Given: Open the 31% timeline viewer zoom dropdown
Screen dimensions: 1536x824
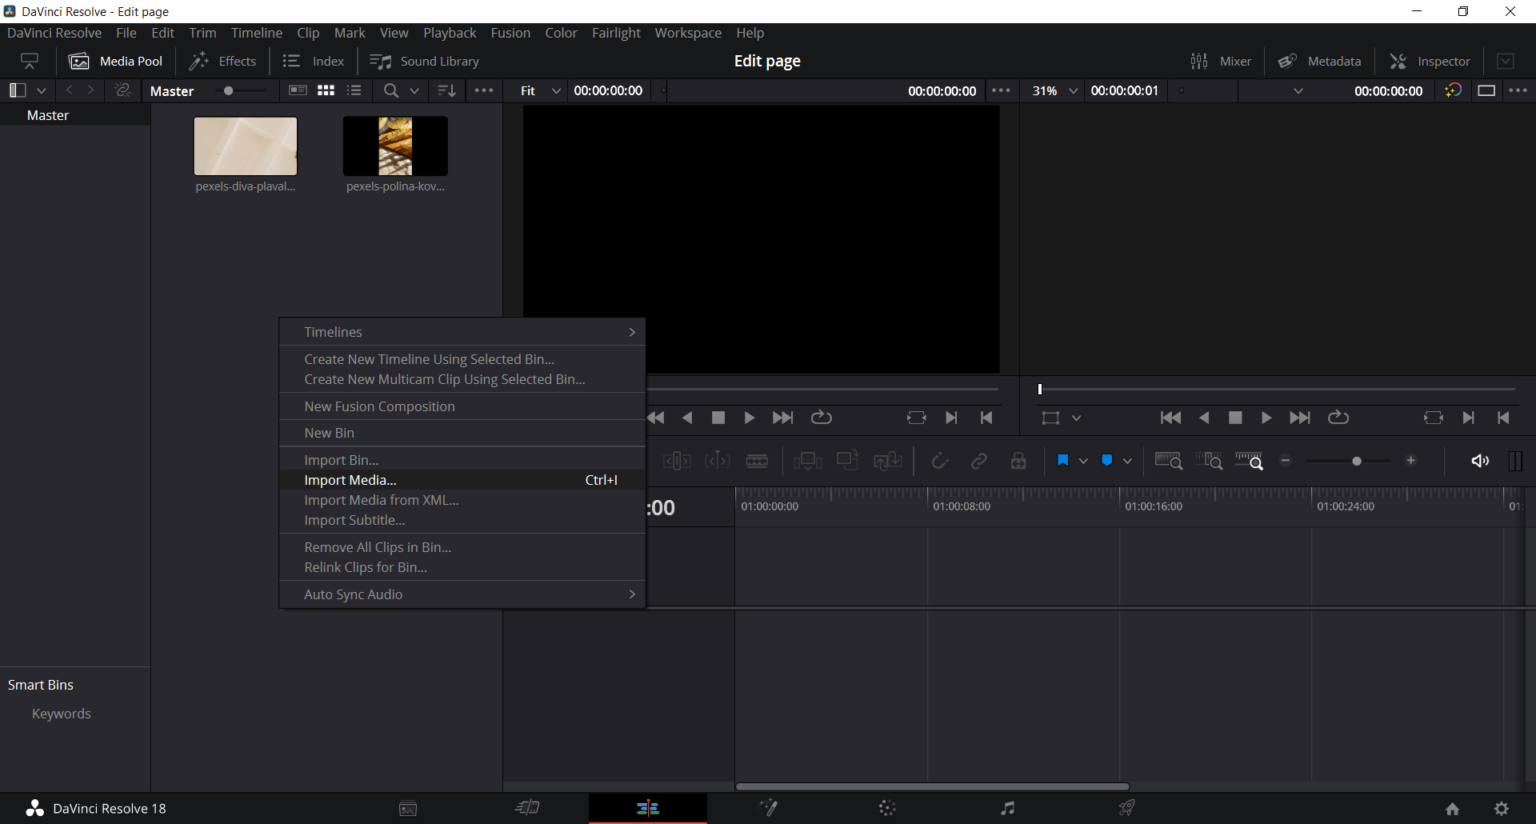Looking at the screenshot, I should coord(1055,90).
